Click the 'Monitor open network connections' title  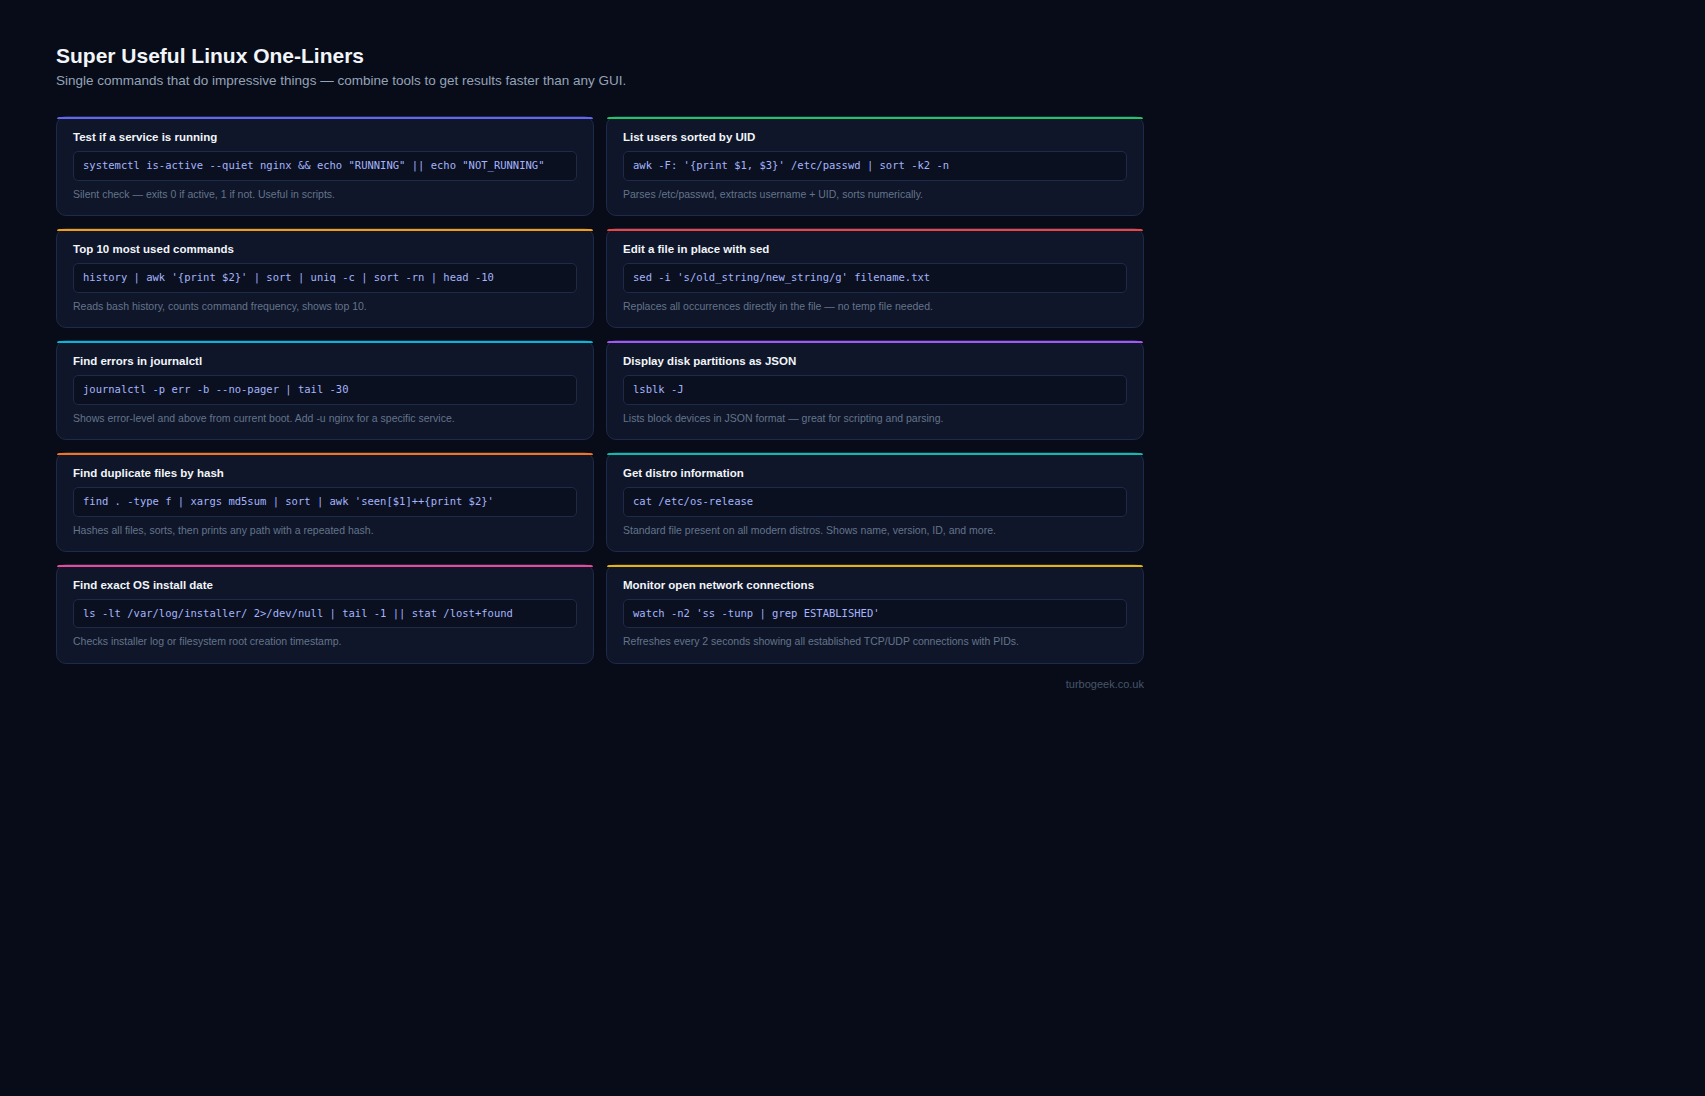718,586
